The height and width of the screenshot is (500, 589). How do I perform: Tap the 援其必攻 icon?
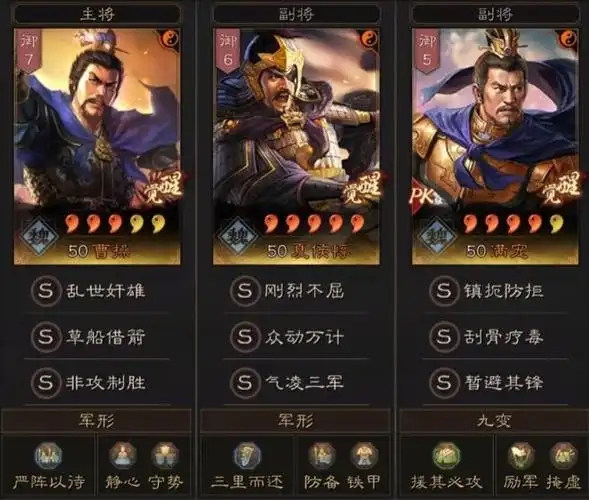tap(446, 455)
